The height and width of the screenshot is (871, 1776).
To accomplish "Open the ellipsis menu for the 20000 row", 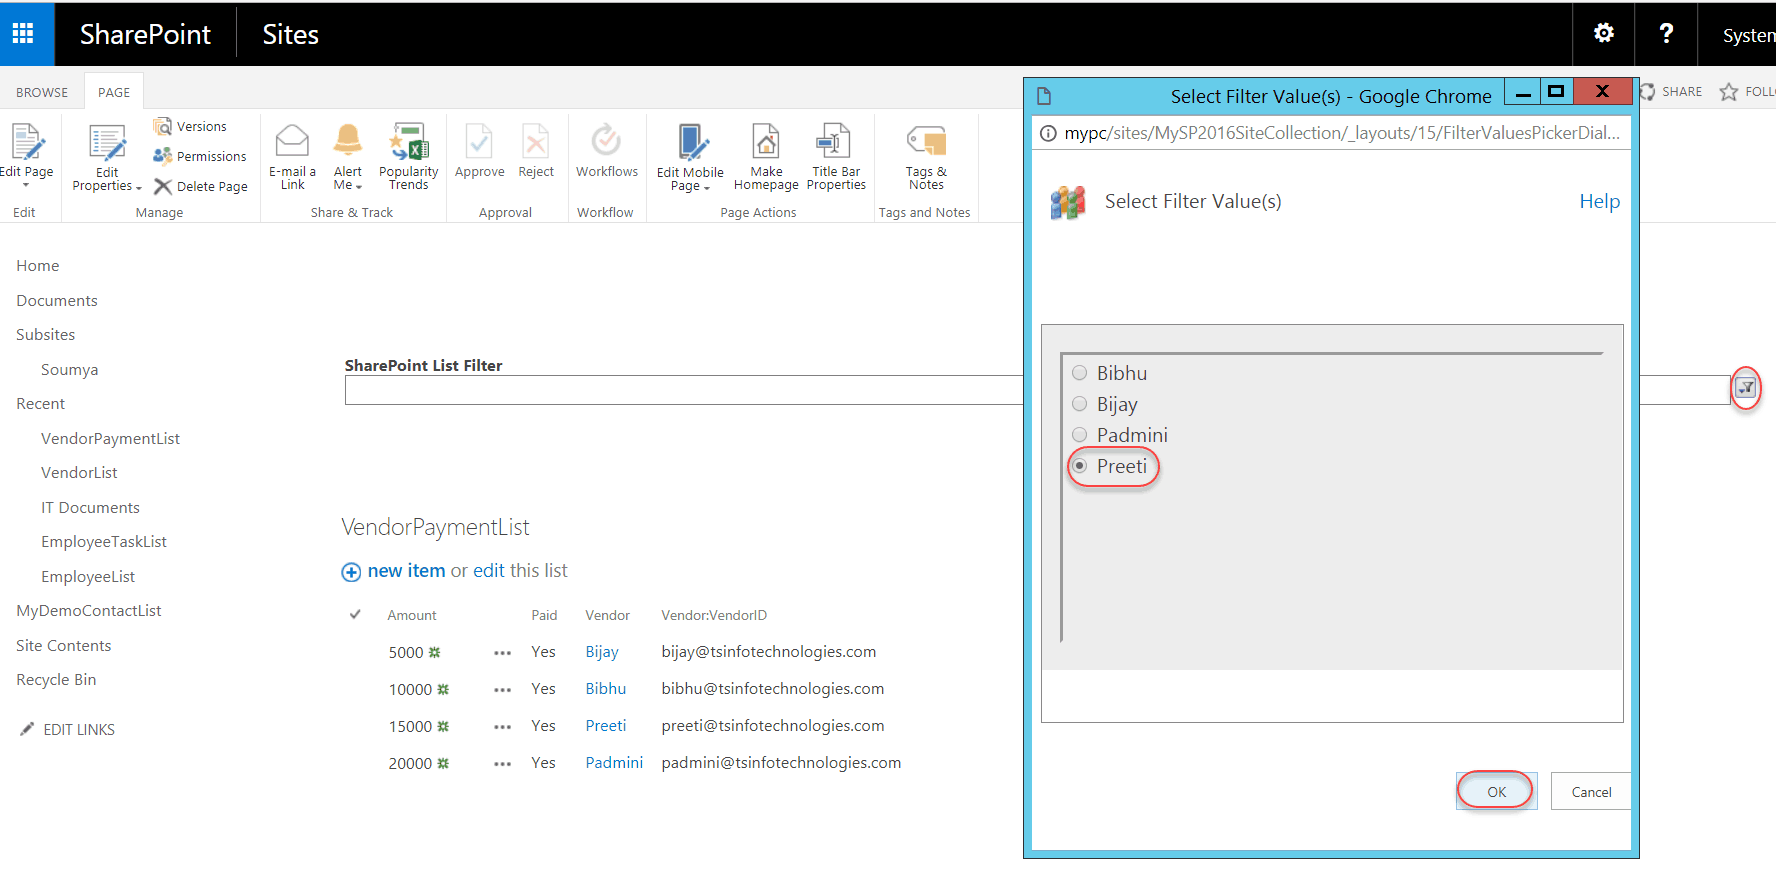I will 502,764.
